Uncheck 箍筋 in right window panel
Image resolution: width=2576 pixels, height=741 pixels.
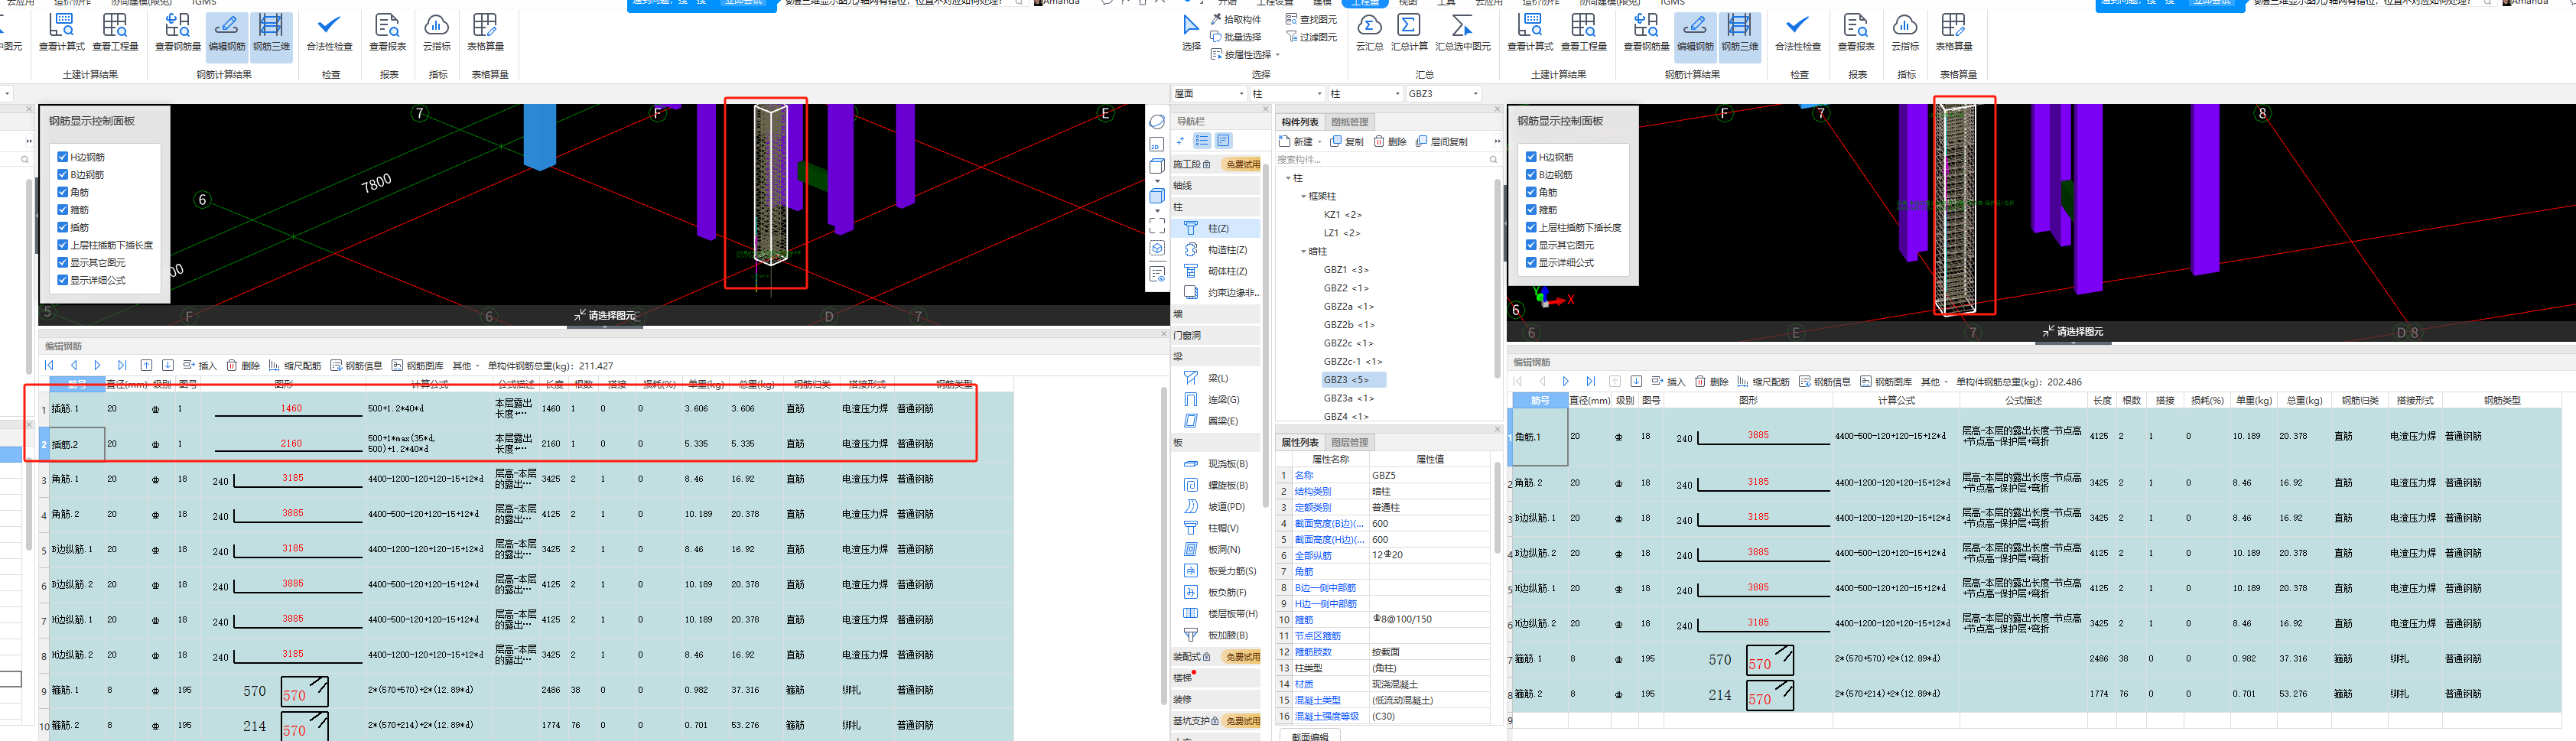[x=1531, y=210]
